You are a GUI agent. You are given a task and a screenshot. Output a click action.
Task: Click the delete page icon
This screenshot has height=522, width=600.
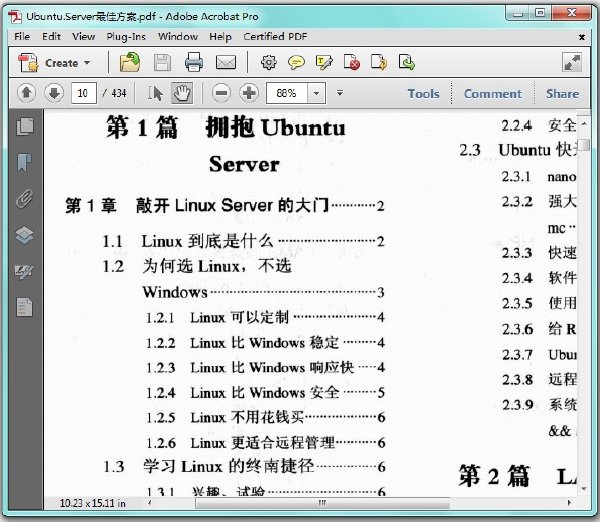tap(352, 62)
